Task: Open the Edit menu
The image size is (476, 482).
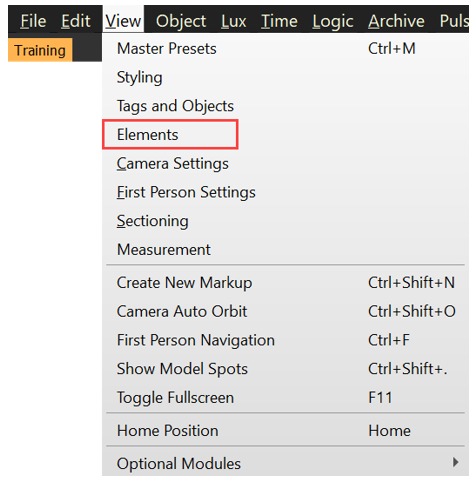Action: coord(76,21)
